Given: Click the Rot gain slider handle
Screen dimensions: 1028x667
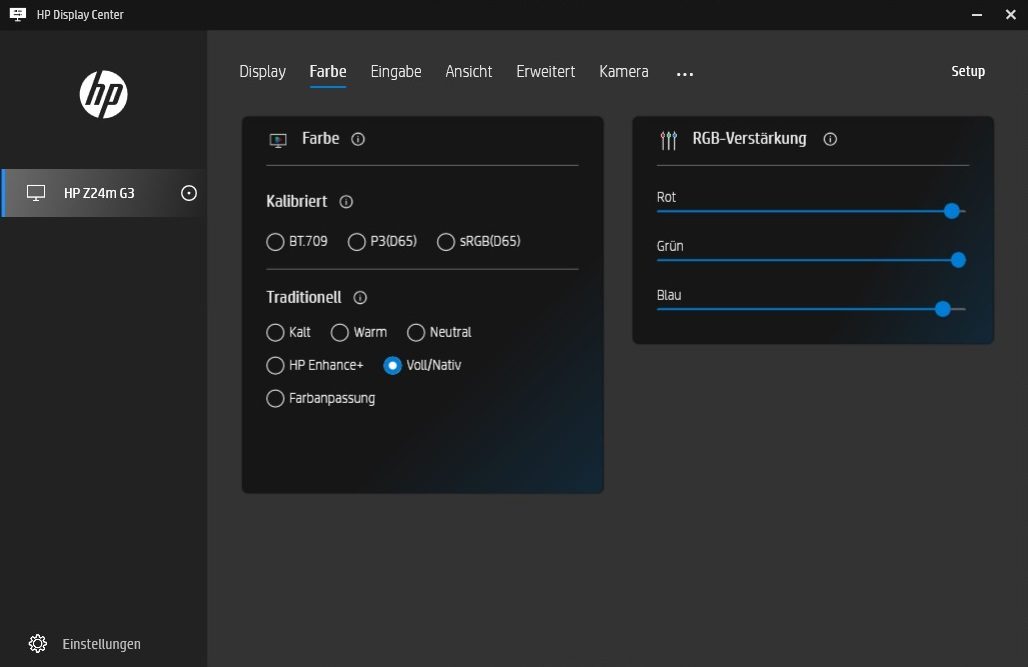Looking at the screenshot, I should (951, 211).
